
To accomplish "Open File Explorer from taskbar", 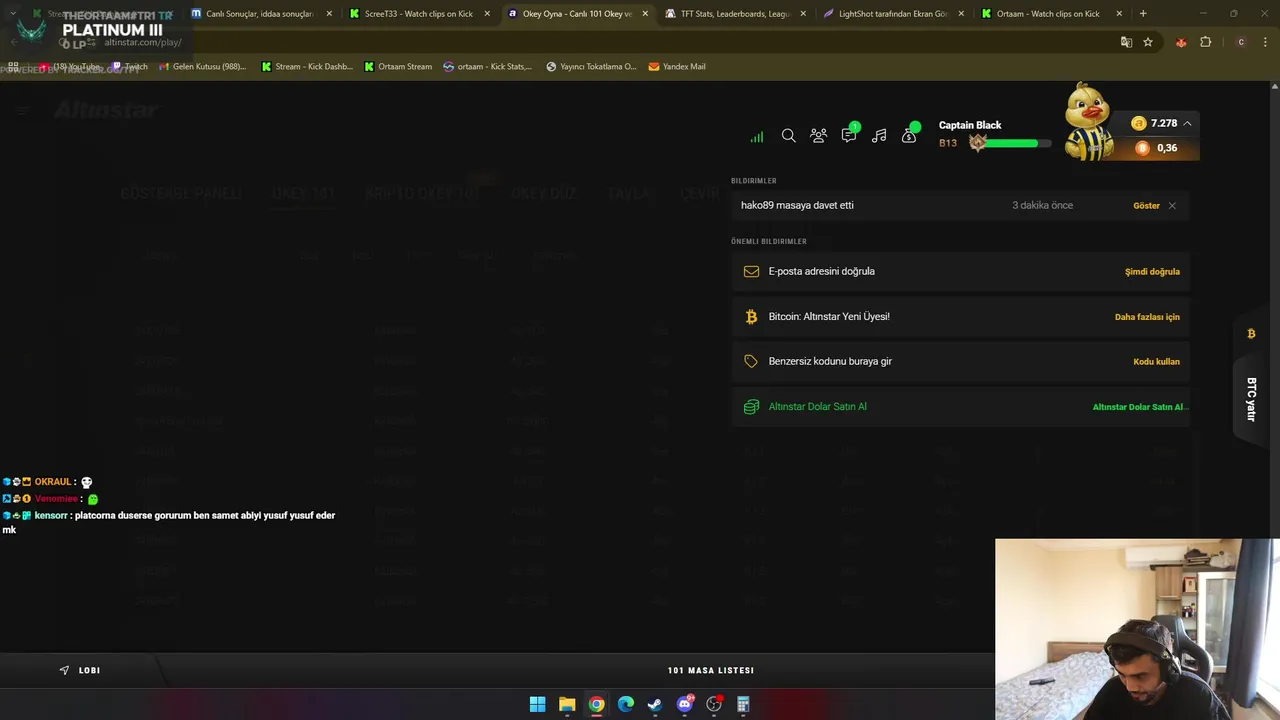I will tap(567, 704).
